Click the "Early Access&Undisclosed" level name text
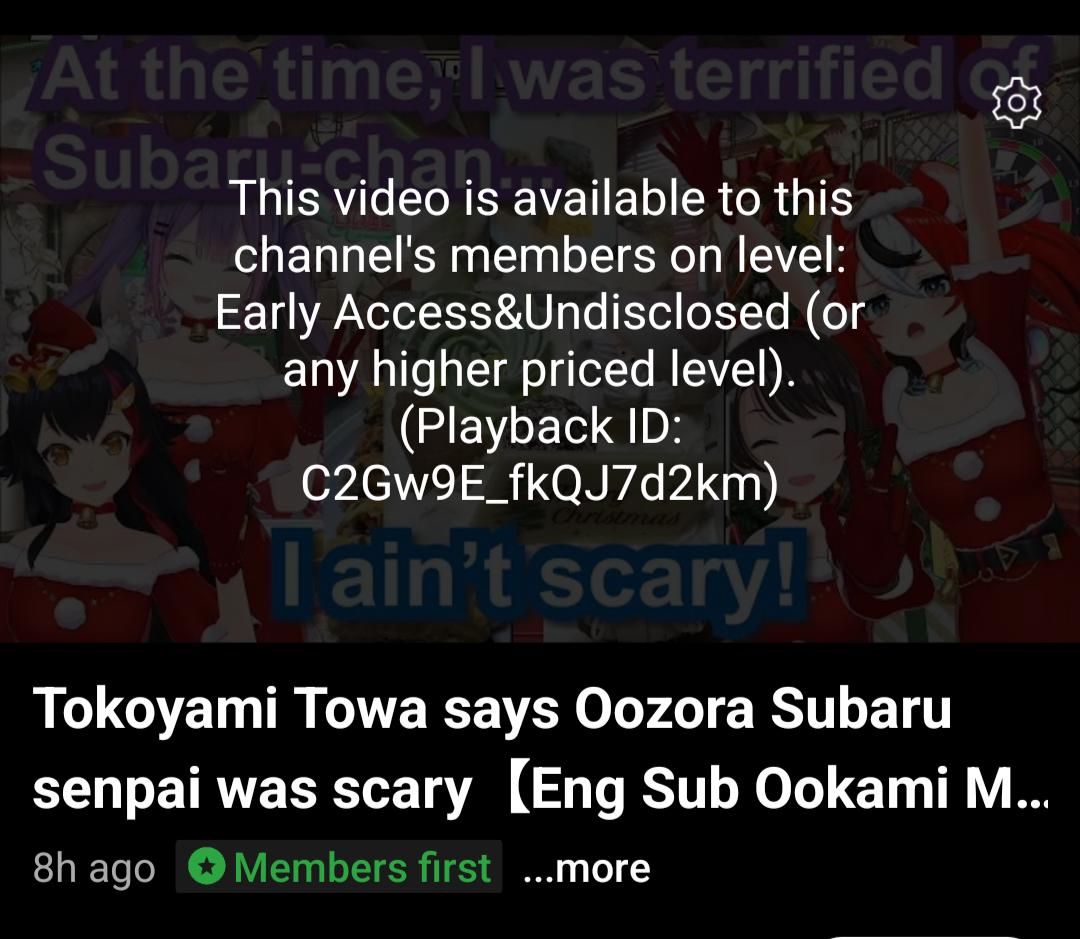This screenshot has height=939, width=1080. pyautogui.click(x=502, y=312)
